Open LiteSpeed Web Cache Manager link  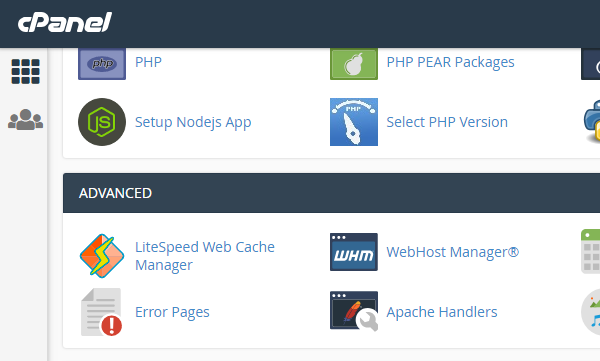205,256
